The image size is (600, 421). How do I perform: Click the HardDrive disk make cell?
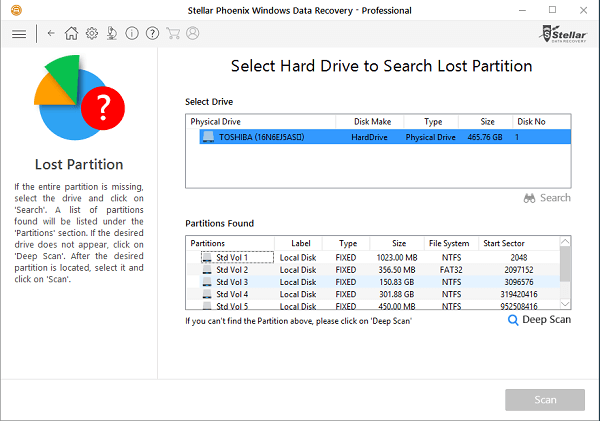pyautogui.click(x=369, y=137)
